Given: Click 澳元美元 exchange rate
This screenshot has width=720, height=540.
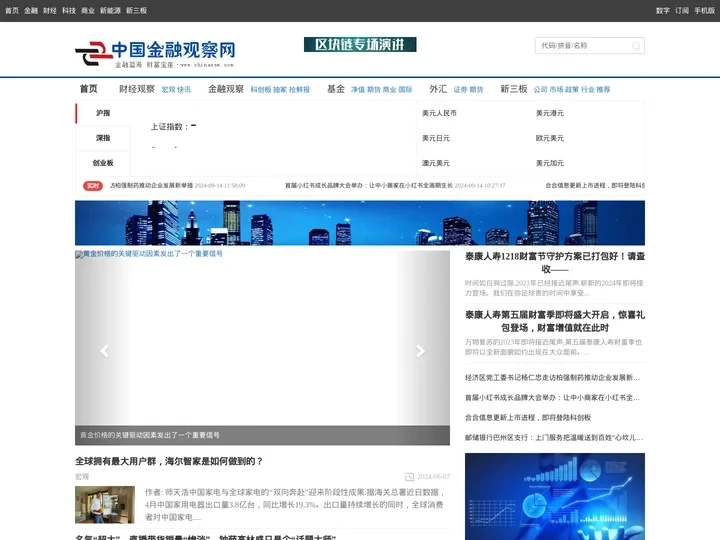Looking at the screenshot, I should pos(436,163).
